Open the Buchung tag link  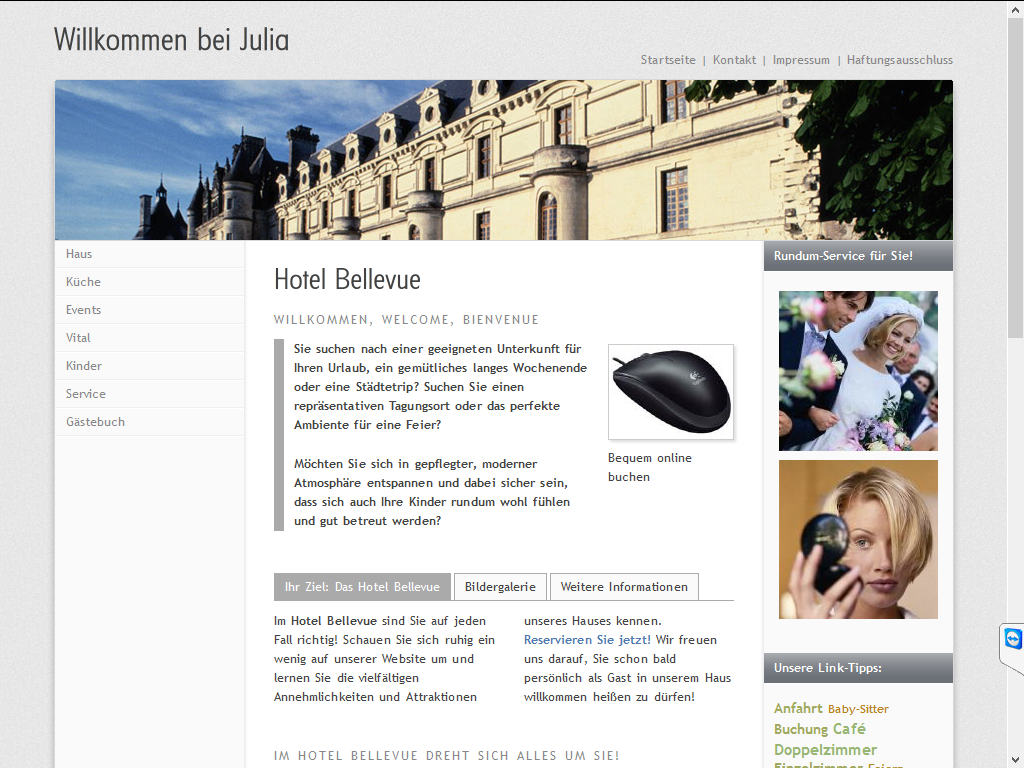801,729
